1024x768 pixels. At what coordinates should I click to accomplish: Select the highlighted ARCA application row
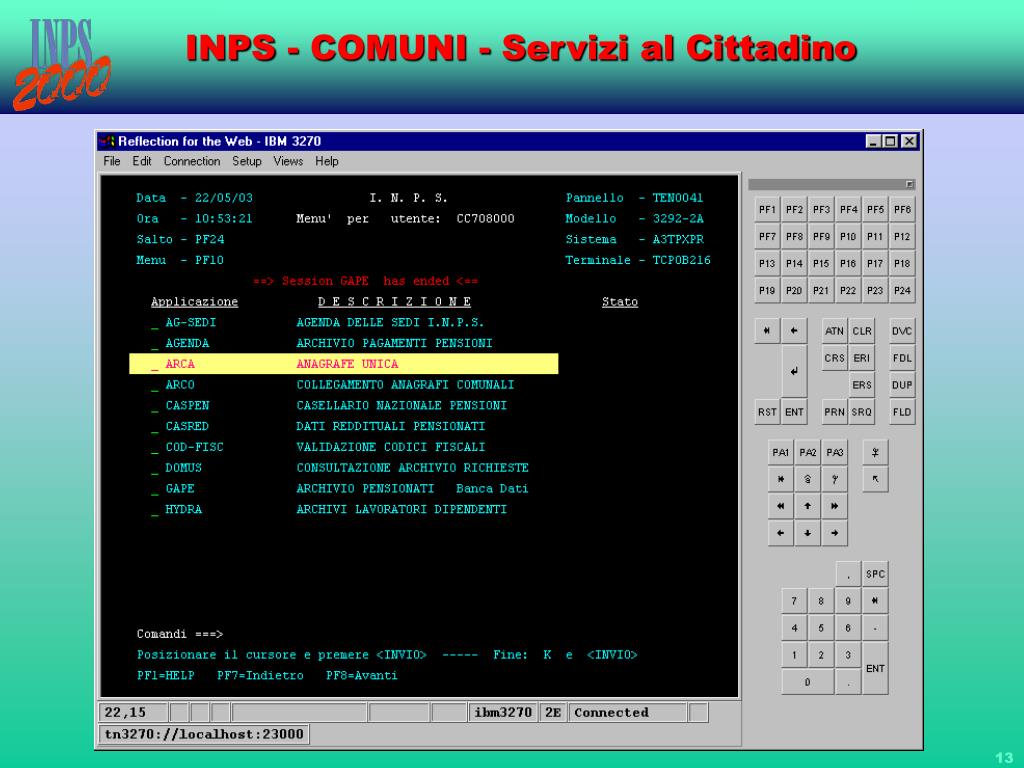click(x=344, y=364)
